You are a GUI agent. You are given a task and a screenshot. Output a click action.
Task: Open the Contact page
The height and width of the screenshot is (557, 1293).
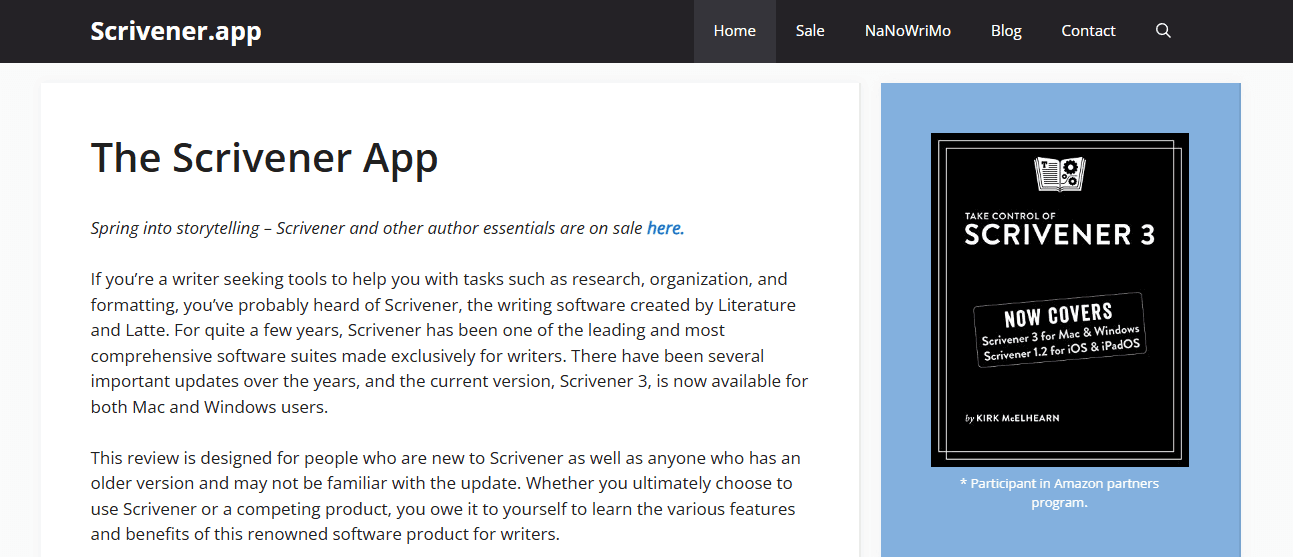tap(1088, 31)
